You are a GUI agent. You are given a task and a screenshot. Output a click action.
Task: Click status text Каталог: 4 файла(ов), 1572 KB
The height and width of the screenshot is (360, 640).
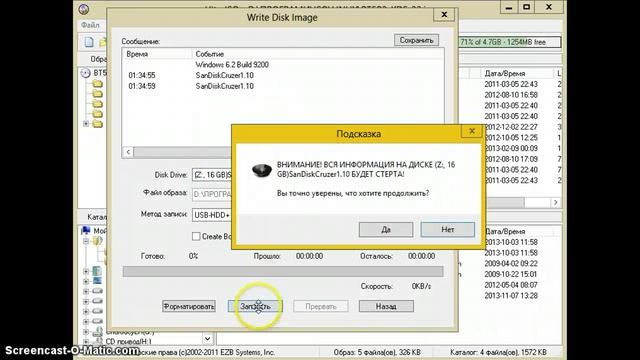click(x=498, y=352)
